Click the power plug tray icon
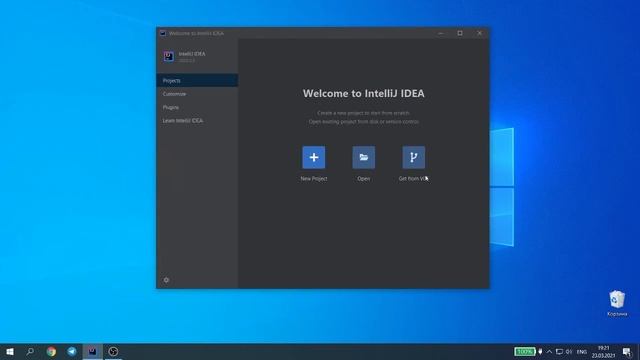Screen dimensions: 640x360 [x=540, y=351]
